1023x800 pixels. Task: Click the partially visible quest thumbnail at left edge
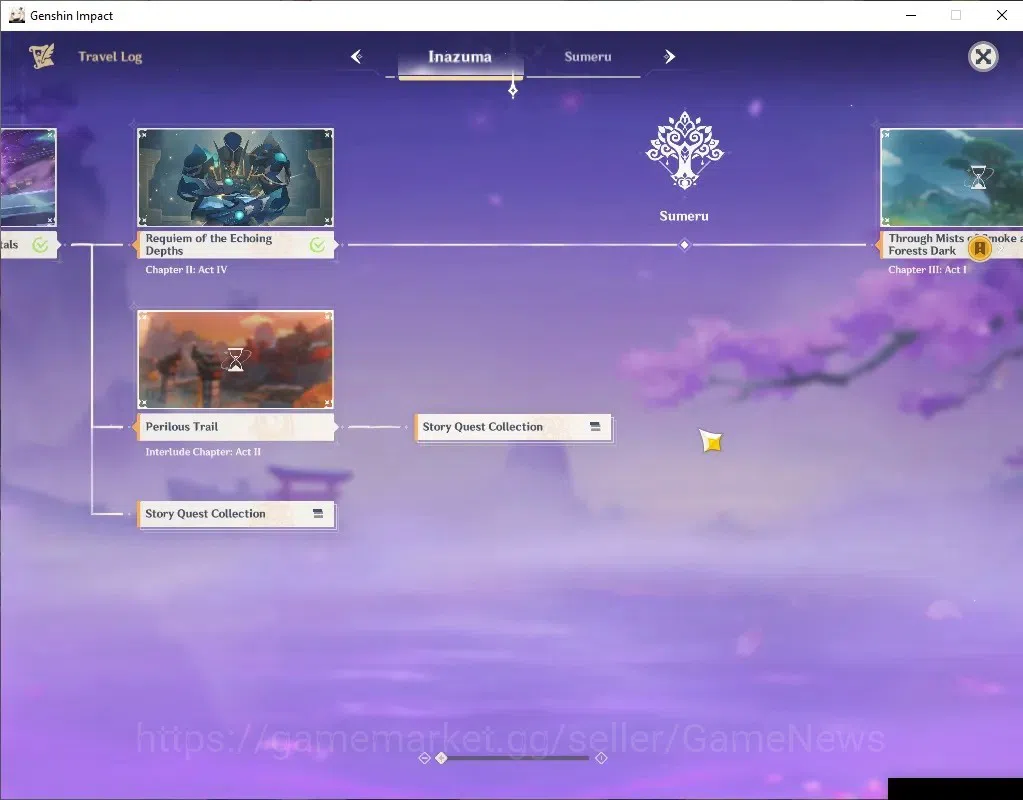point(28,177)
